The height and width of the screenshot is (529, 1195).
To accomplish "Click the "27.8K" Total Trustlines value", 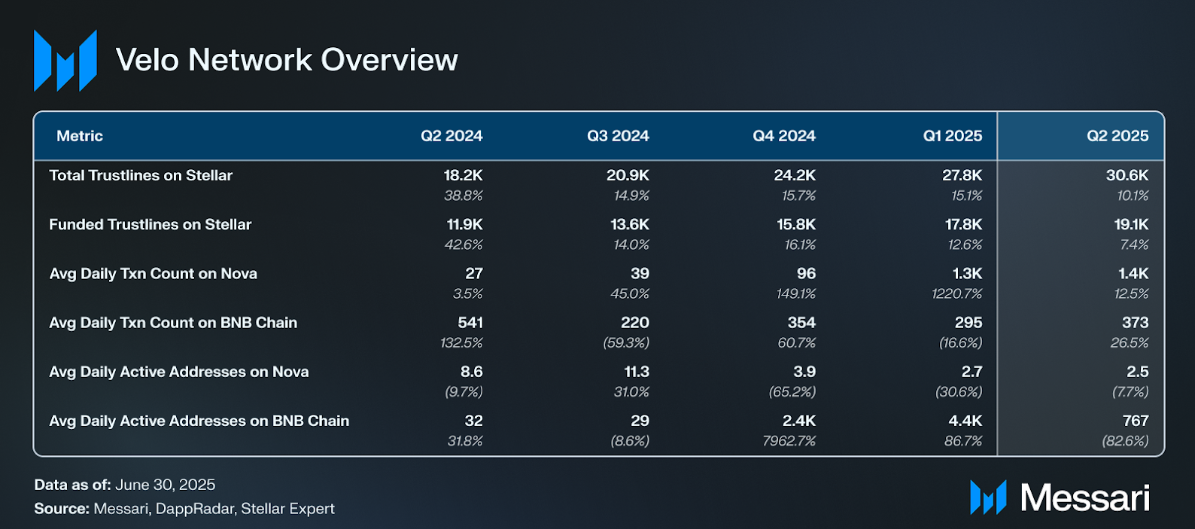I will pos(963,175).
